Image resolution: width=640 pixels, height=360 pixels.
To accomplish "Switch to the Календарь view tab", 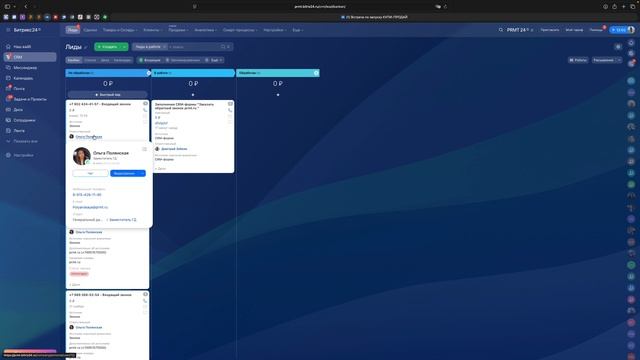I will tap(122, 60).
